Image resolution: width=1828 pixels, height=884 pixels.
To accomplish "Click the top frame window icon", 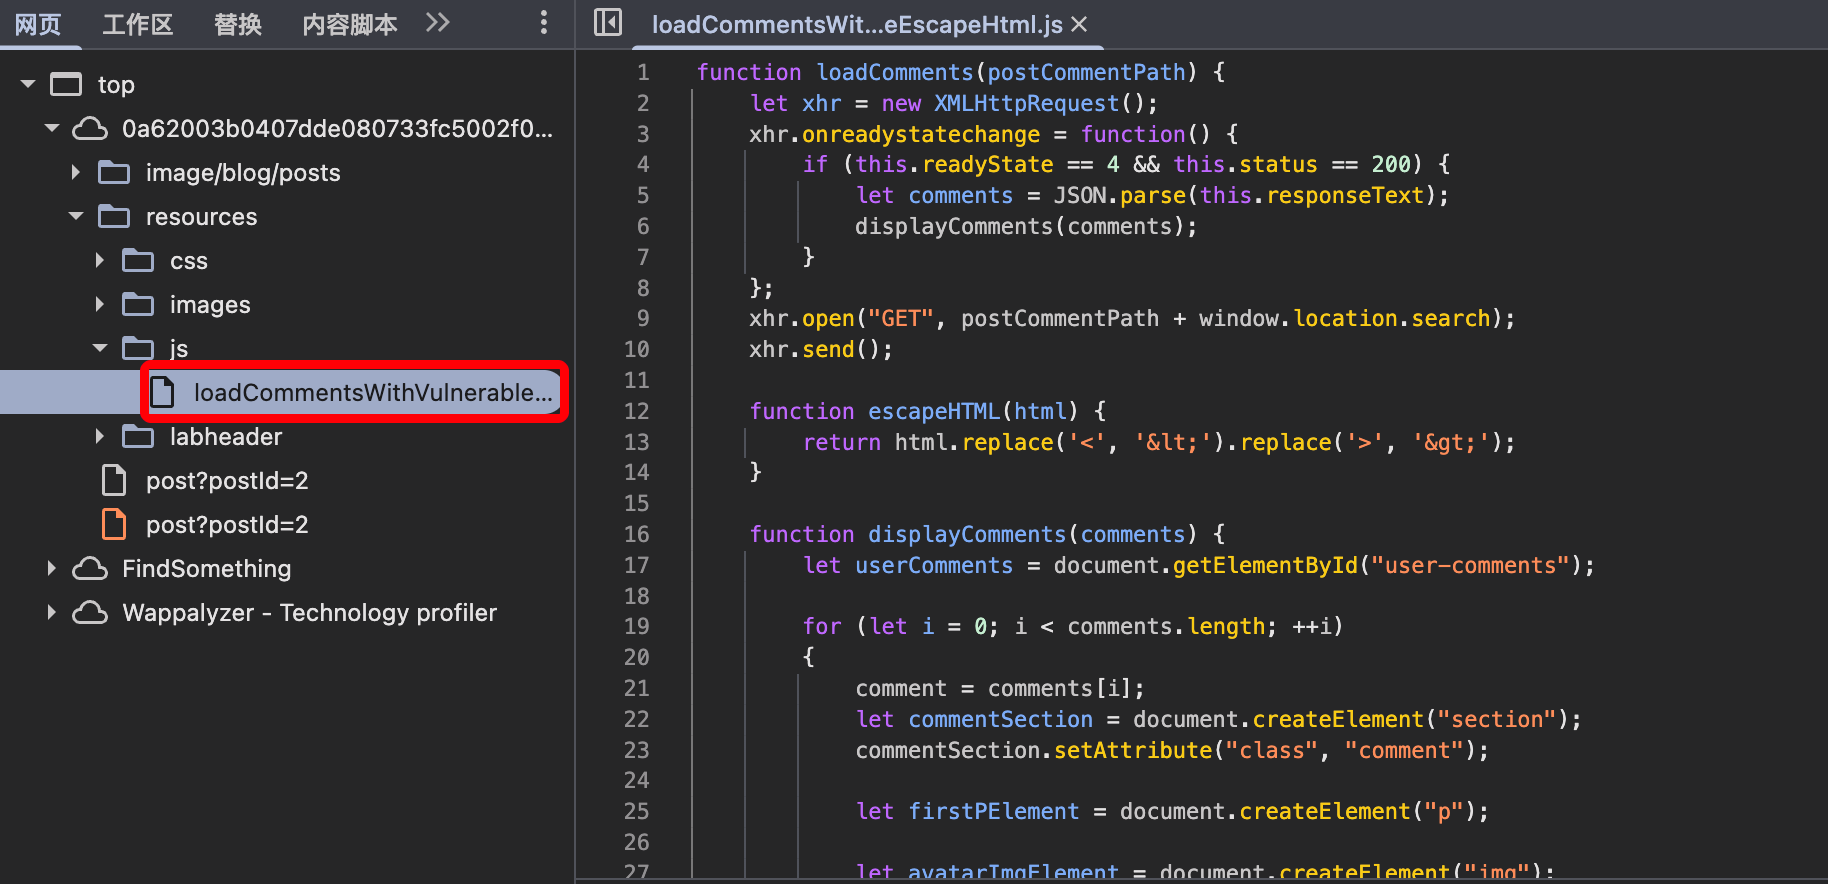I will pos(66,85).
